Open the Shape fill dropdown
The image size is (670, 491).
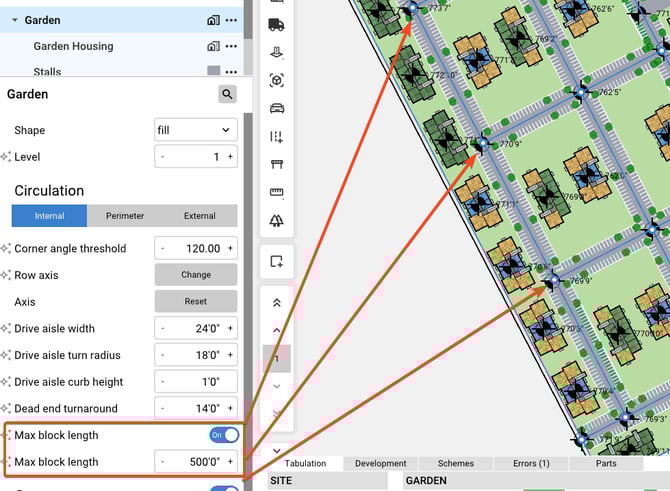(195, 130)
